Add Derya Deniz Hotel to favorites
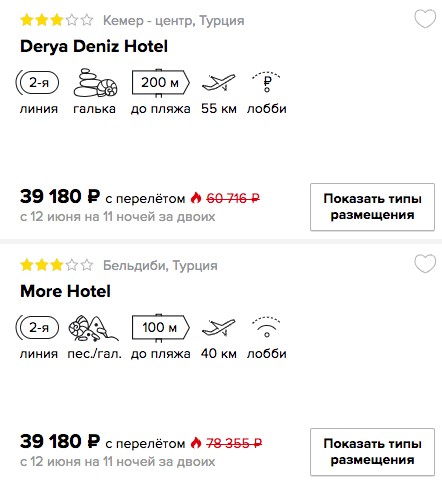The image size is (442, 482). (425, 19)
